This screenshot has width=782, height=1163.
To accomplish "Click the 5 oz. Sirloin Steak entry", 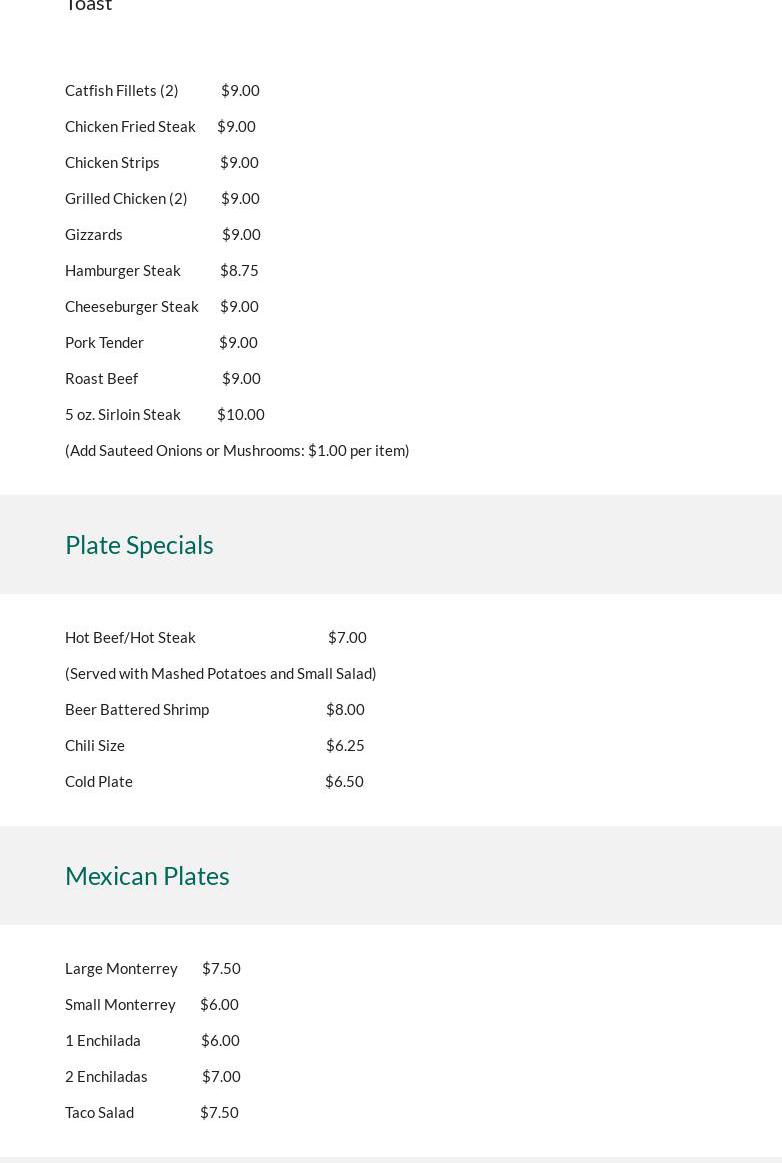I will coord(123,415).
